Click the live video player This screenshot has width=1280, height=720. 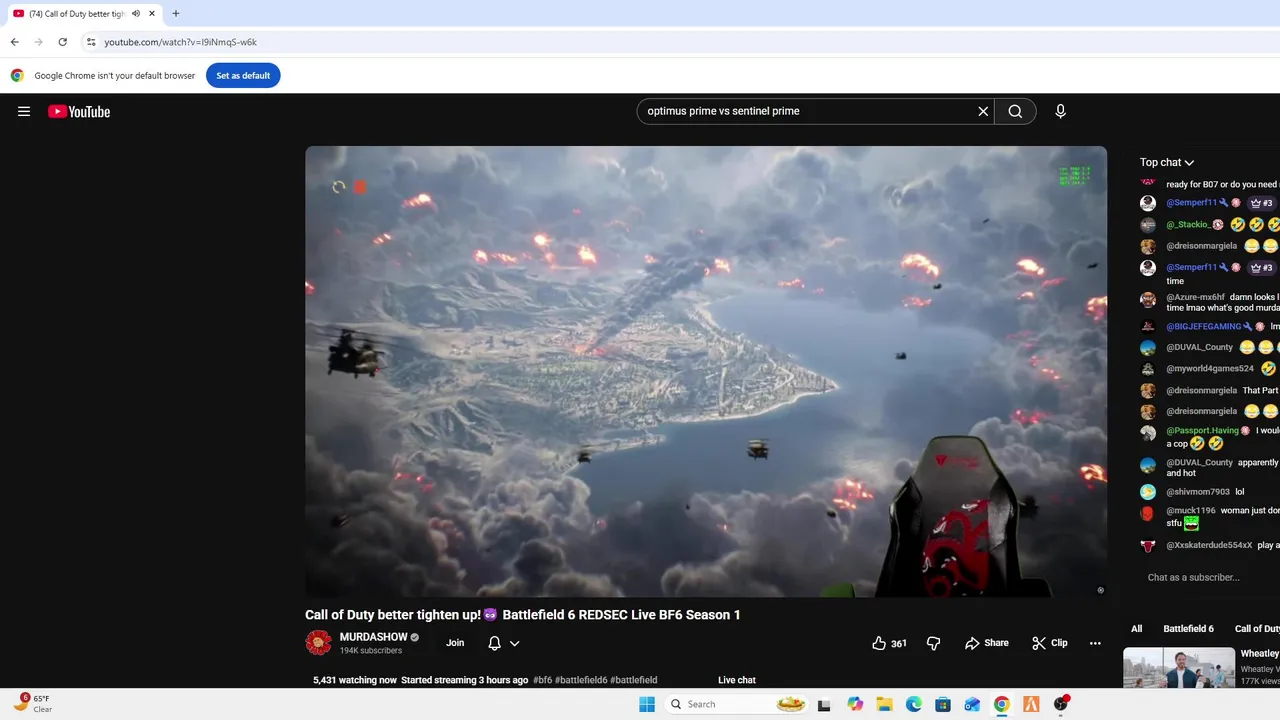pos(706,371)
